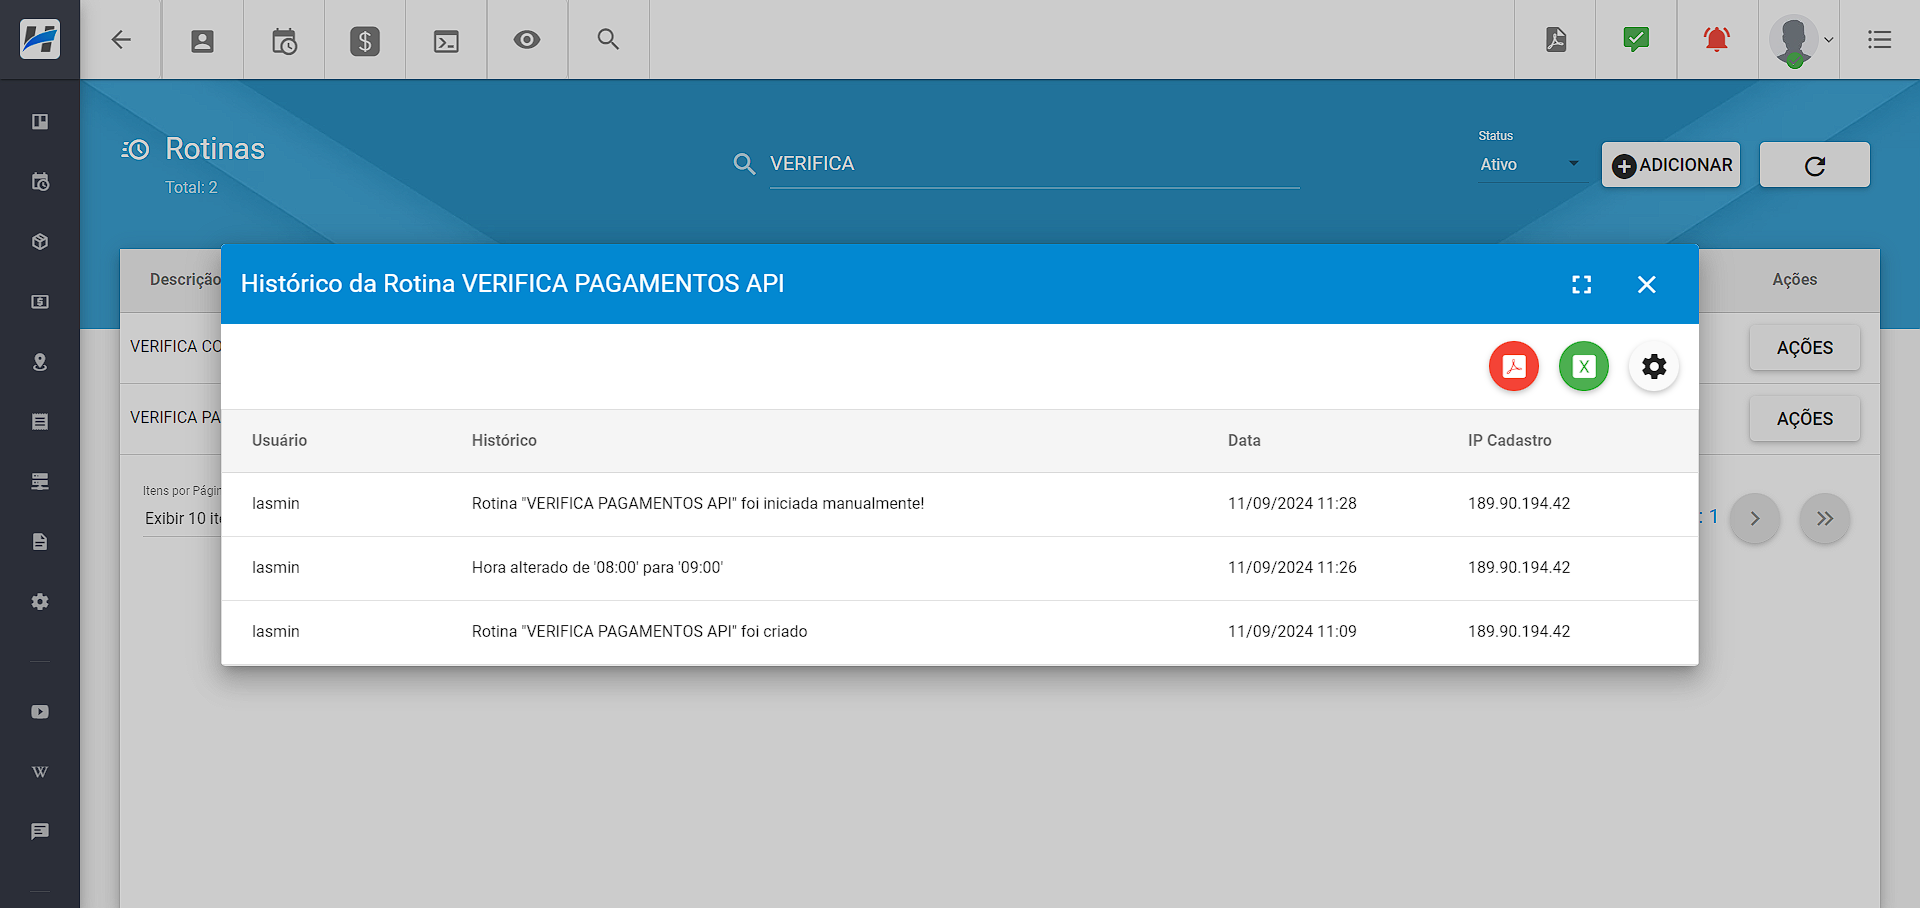Sort by Histórico column header
Viewport: 1920px width, 908px height.
(504, 441)
